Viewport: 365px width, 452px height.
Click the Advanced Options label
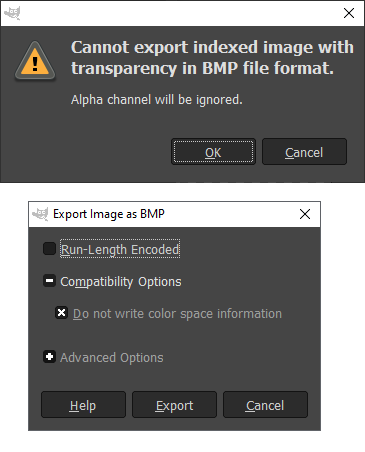[x=112, y=358]
